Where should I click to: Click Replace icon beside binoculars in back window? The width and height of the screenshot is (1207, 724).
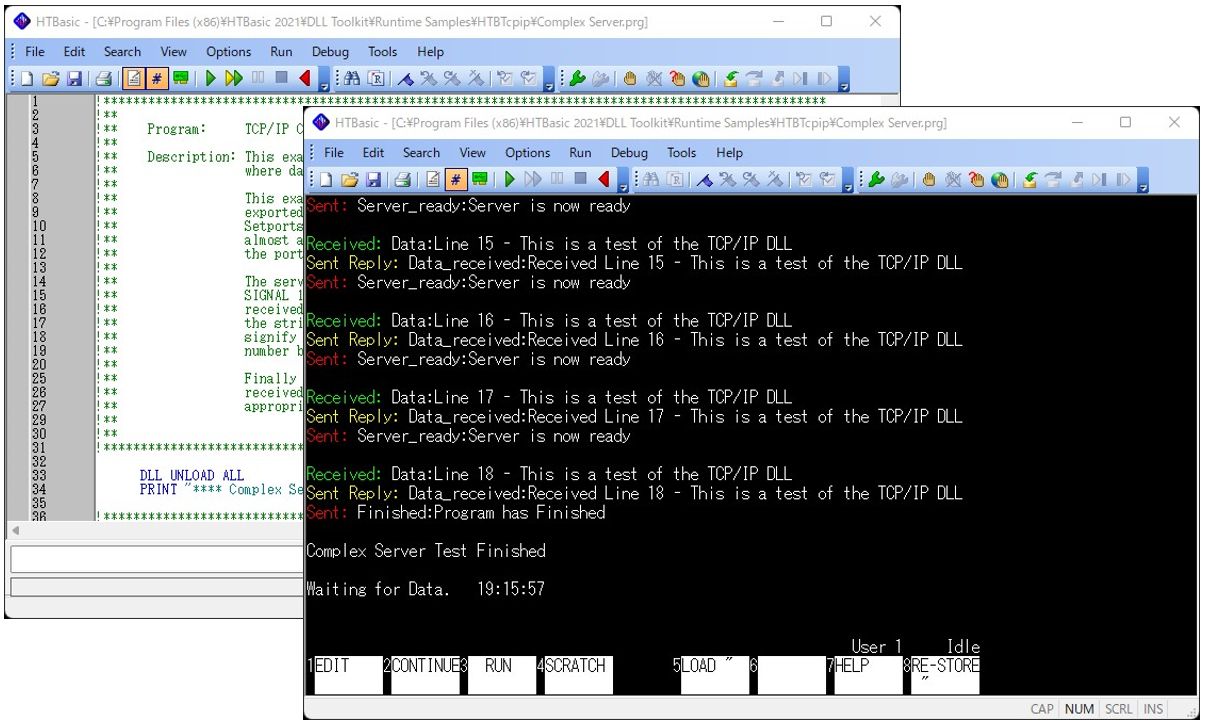coord(376,78)
